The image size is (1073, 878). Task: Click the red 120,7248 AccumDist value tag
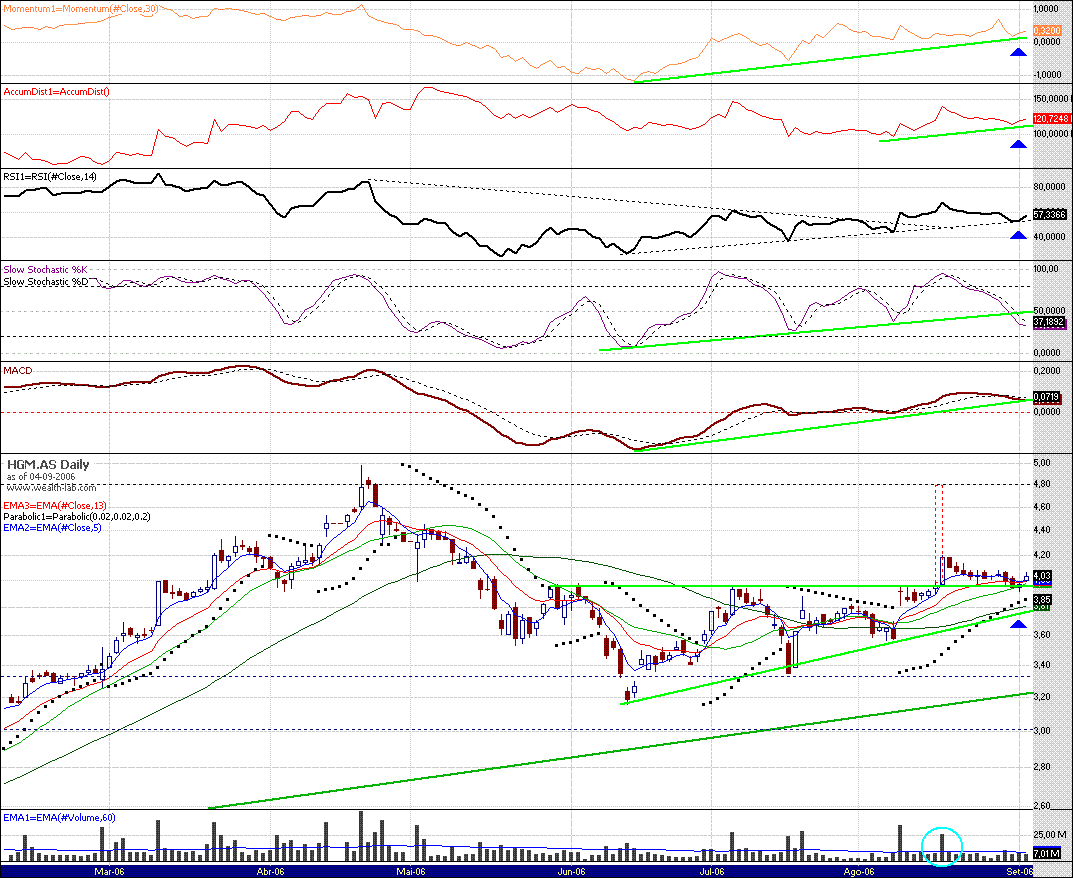click(x=1050, y=118)
